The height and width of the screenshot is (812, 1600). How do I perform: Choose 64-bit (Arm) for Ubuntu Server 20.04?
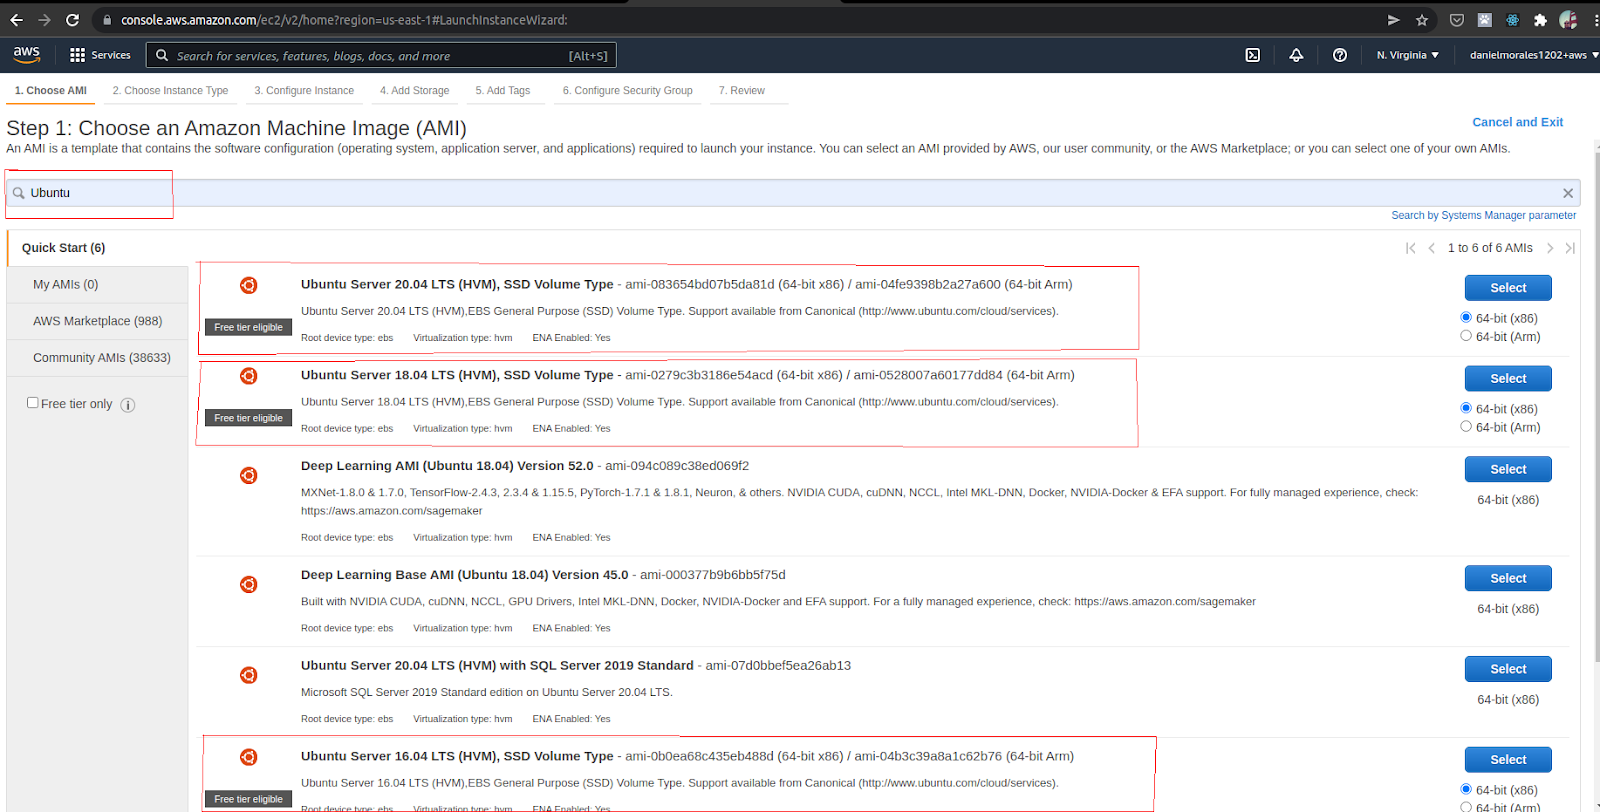click(1466, 336)
